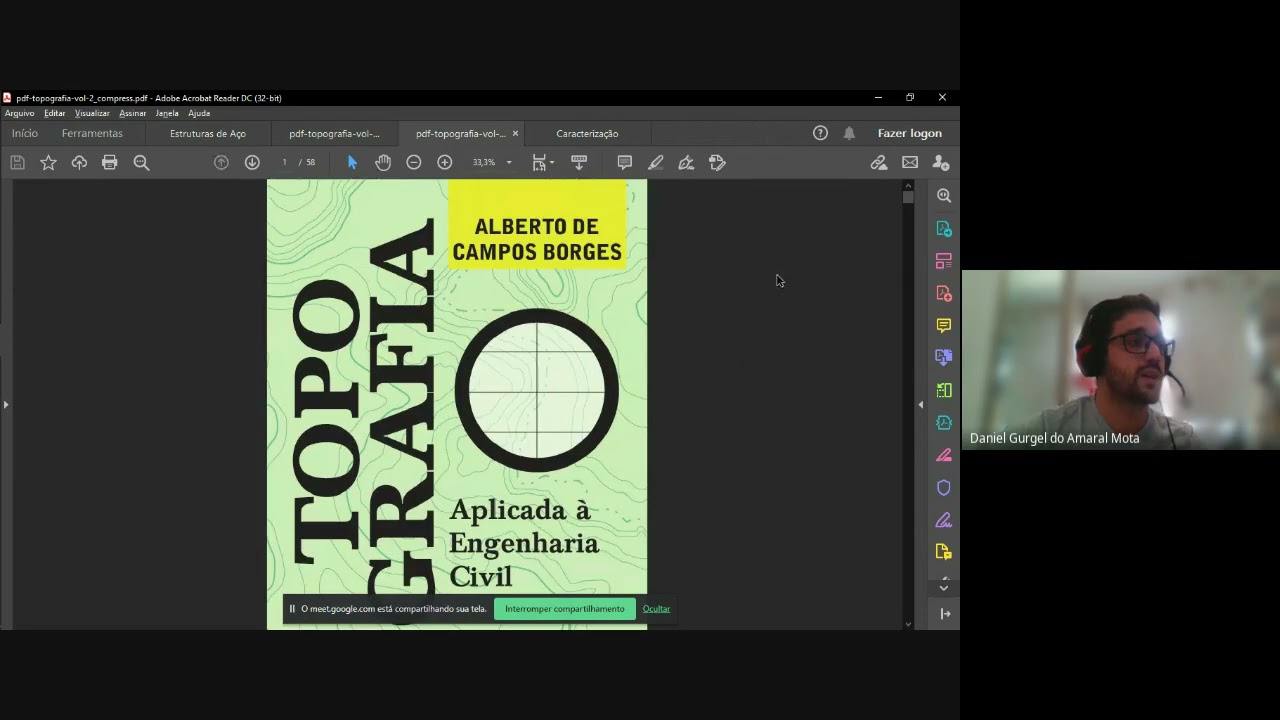Click the stamp tool icon in toolbar

click(717, 162)
